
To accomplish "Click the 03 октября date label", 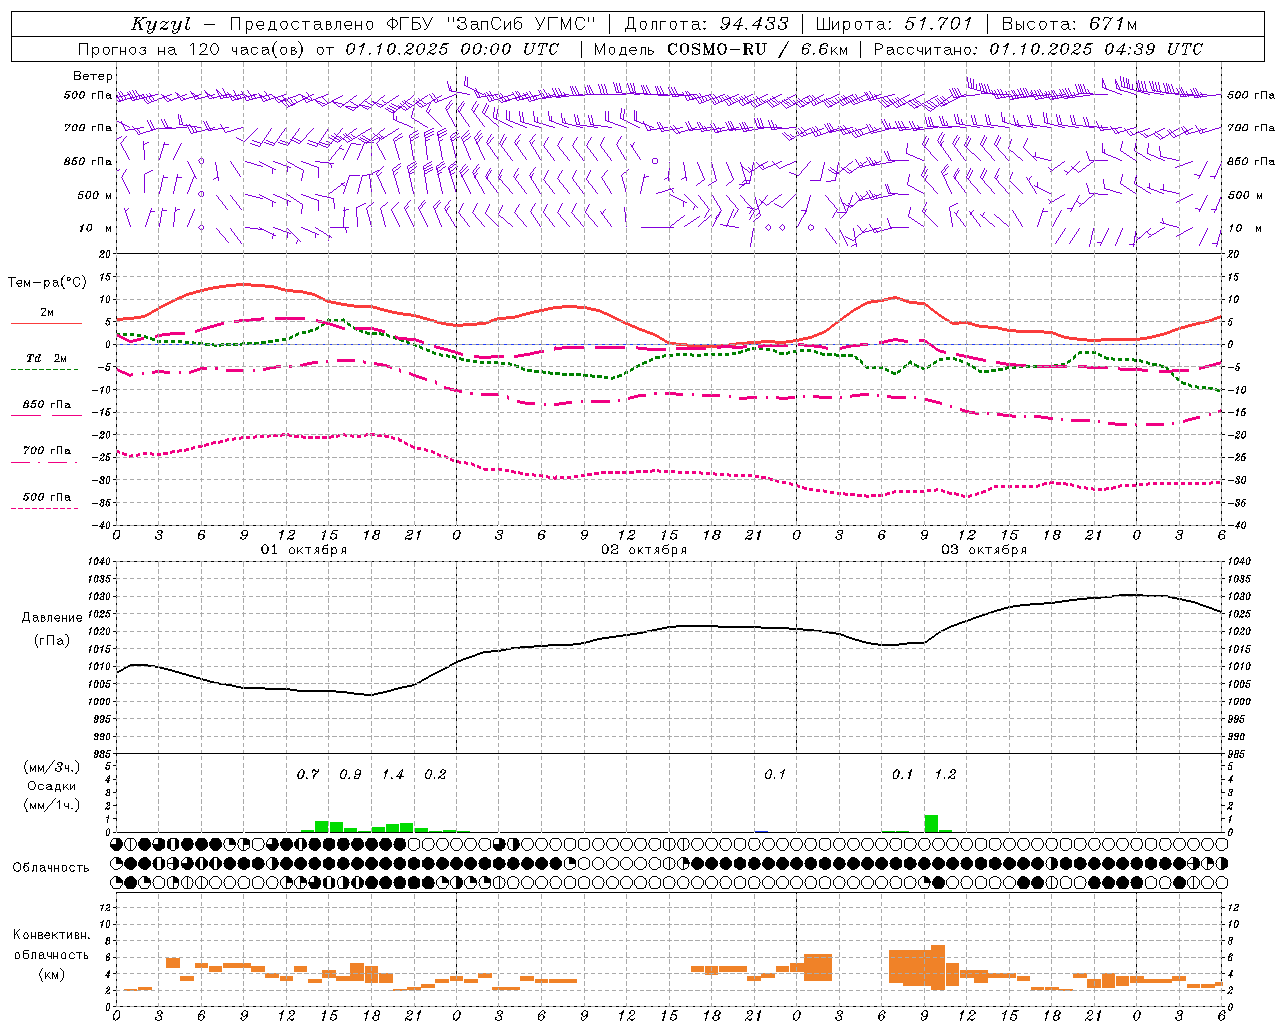I will [984, 550].
